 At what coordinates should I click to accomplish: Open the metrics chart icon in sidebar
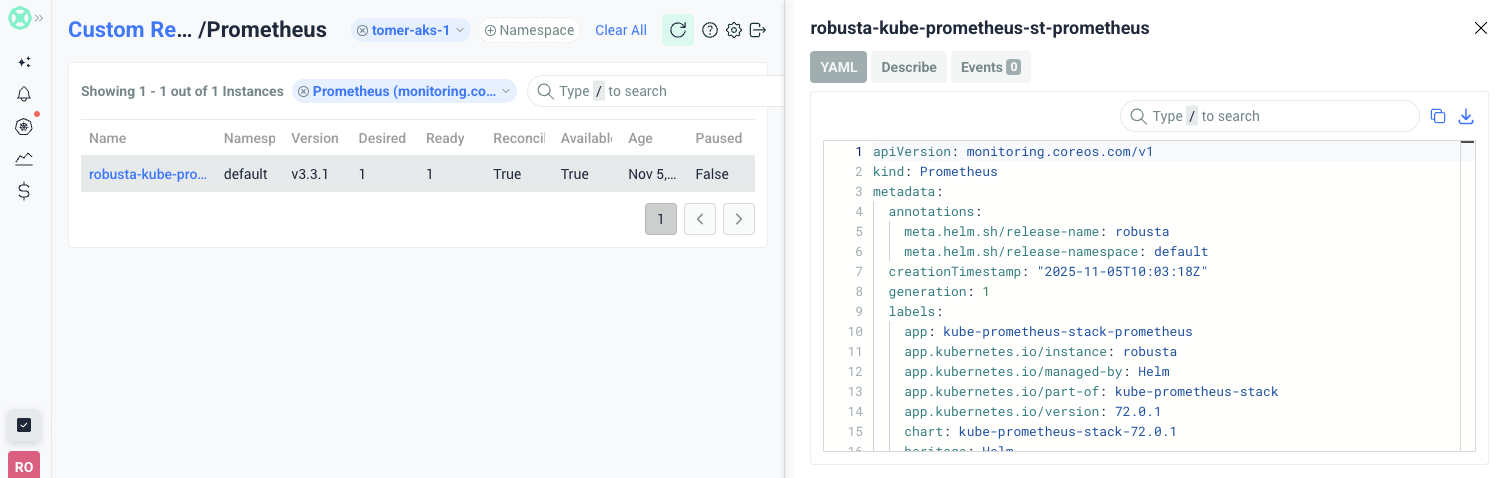pyautogui.click(x=24, y=159)
